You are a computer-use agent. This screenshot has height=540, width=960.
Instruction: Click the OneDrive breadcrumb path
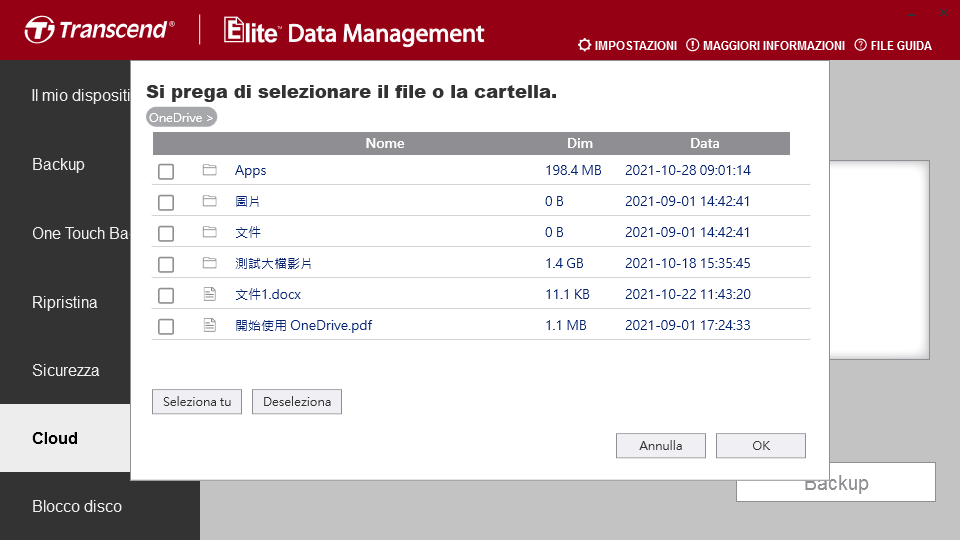pos(181,118)
